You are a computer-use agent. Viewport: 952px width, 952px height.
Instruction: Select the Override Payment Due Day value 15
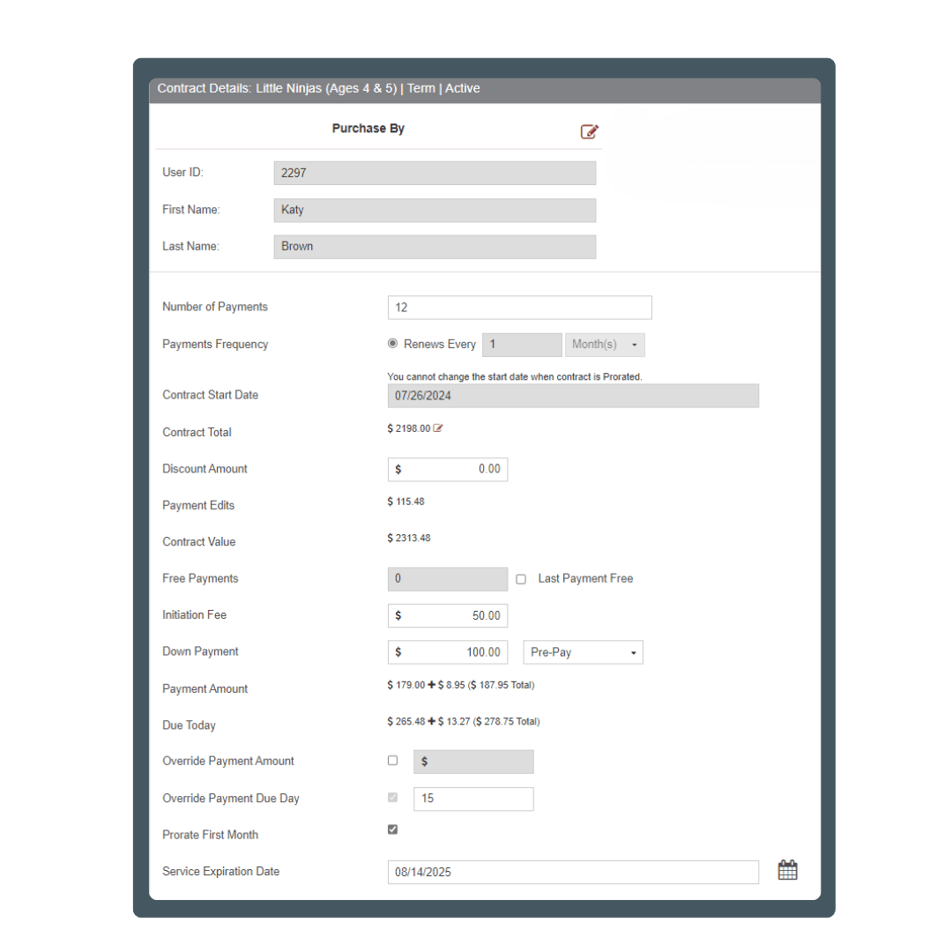click(x=473, y=798)
